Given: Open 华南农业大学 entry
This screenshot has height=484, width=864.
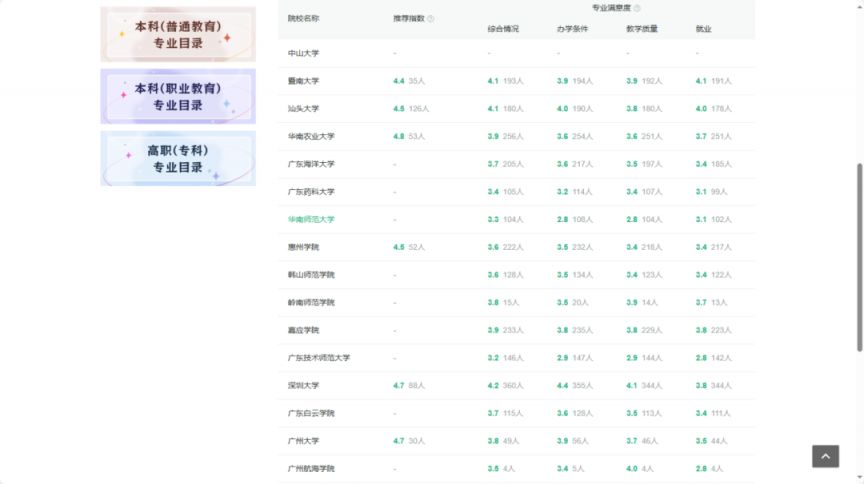Looking at the screenshot, I should coord(311,136).
